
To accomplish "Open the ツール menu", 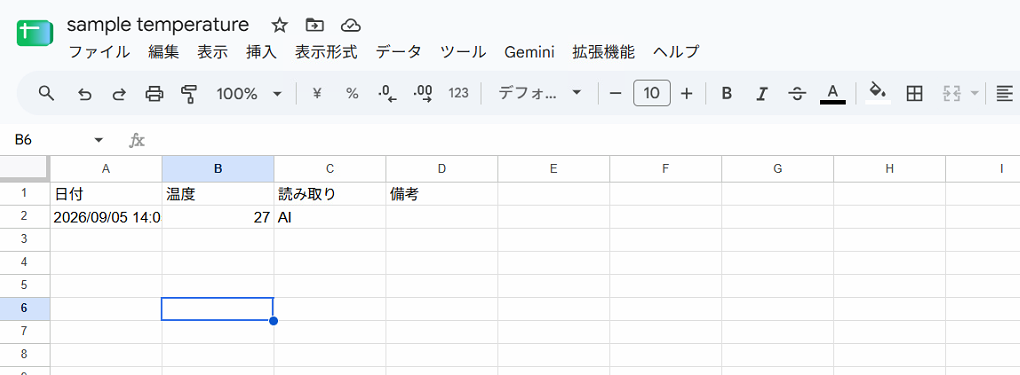I will pos(463,52).
